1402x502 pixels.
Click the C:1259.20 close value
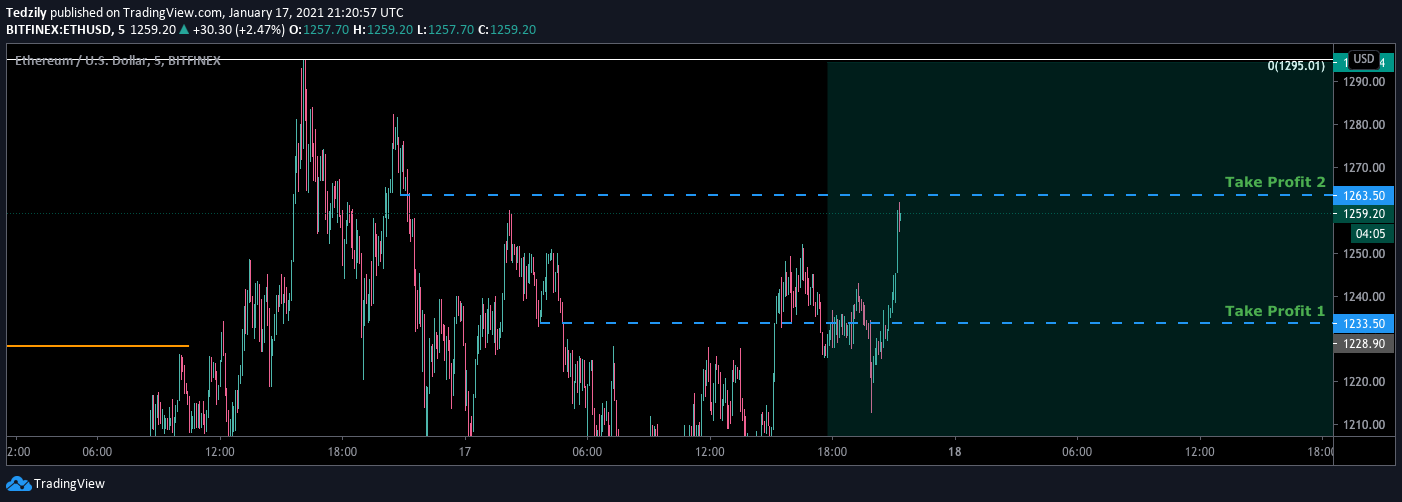pyautogui.click(x=507, y=30)
